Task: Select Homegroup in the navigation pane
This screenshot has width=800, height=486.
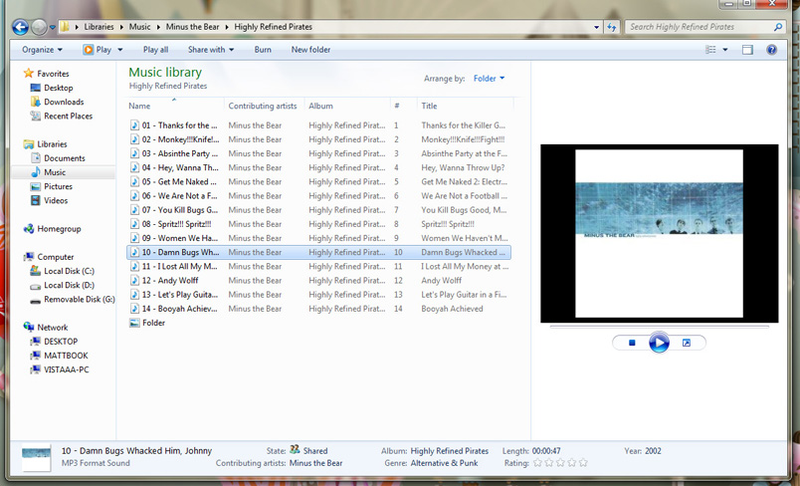Action: (x=59, y=228)
